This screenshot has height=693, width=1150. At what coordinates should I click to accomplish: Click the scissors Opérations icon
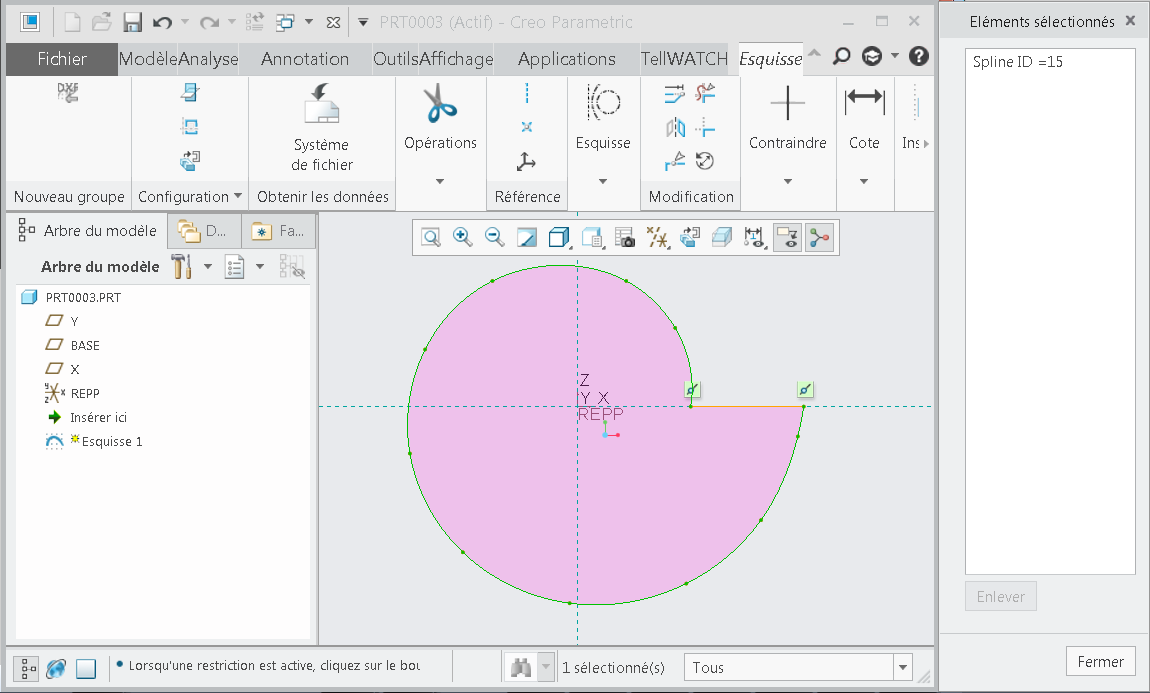440,103
